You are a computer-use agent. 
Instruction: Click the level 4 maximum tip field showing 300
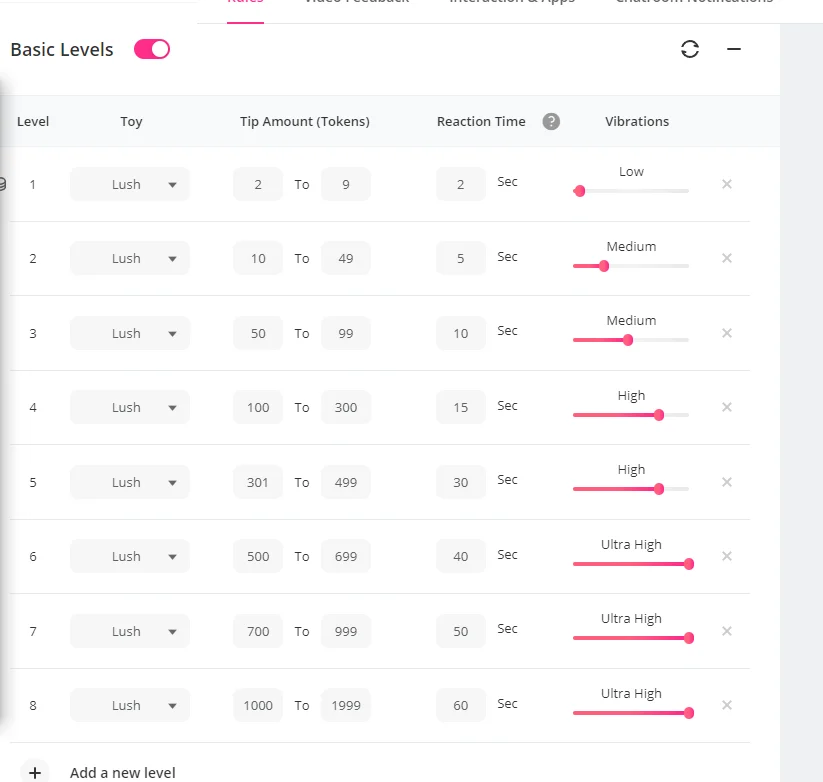(346, 407)
